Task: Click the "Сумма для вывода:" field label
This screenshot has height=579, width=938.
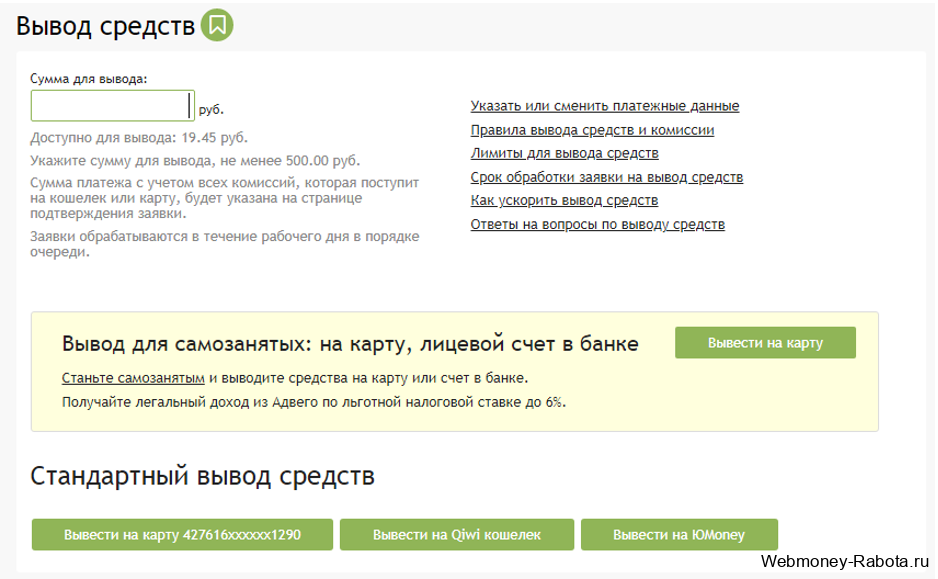Action: click(x=89, y=78)
